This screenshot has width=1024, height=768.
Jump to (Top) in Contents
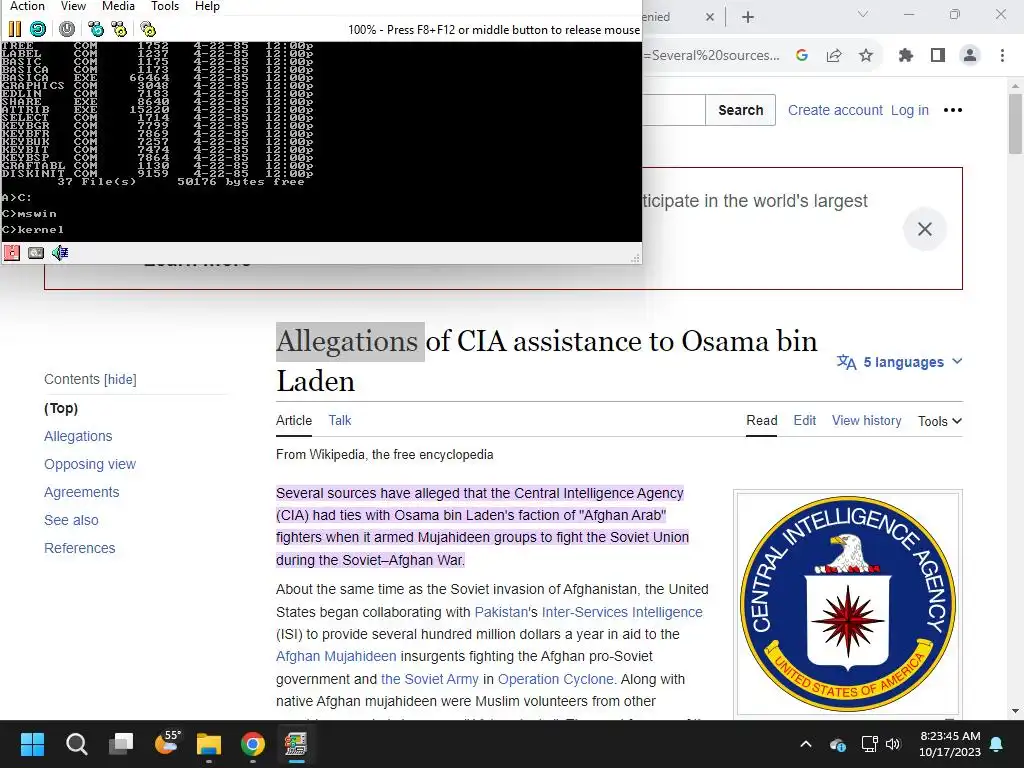(61, 408)
